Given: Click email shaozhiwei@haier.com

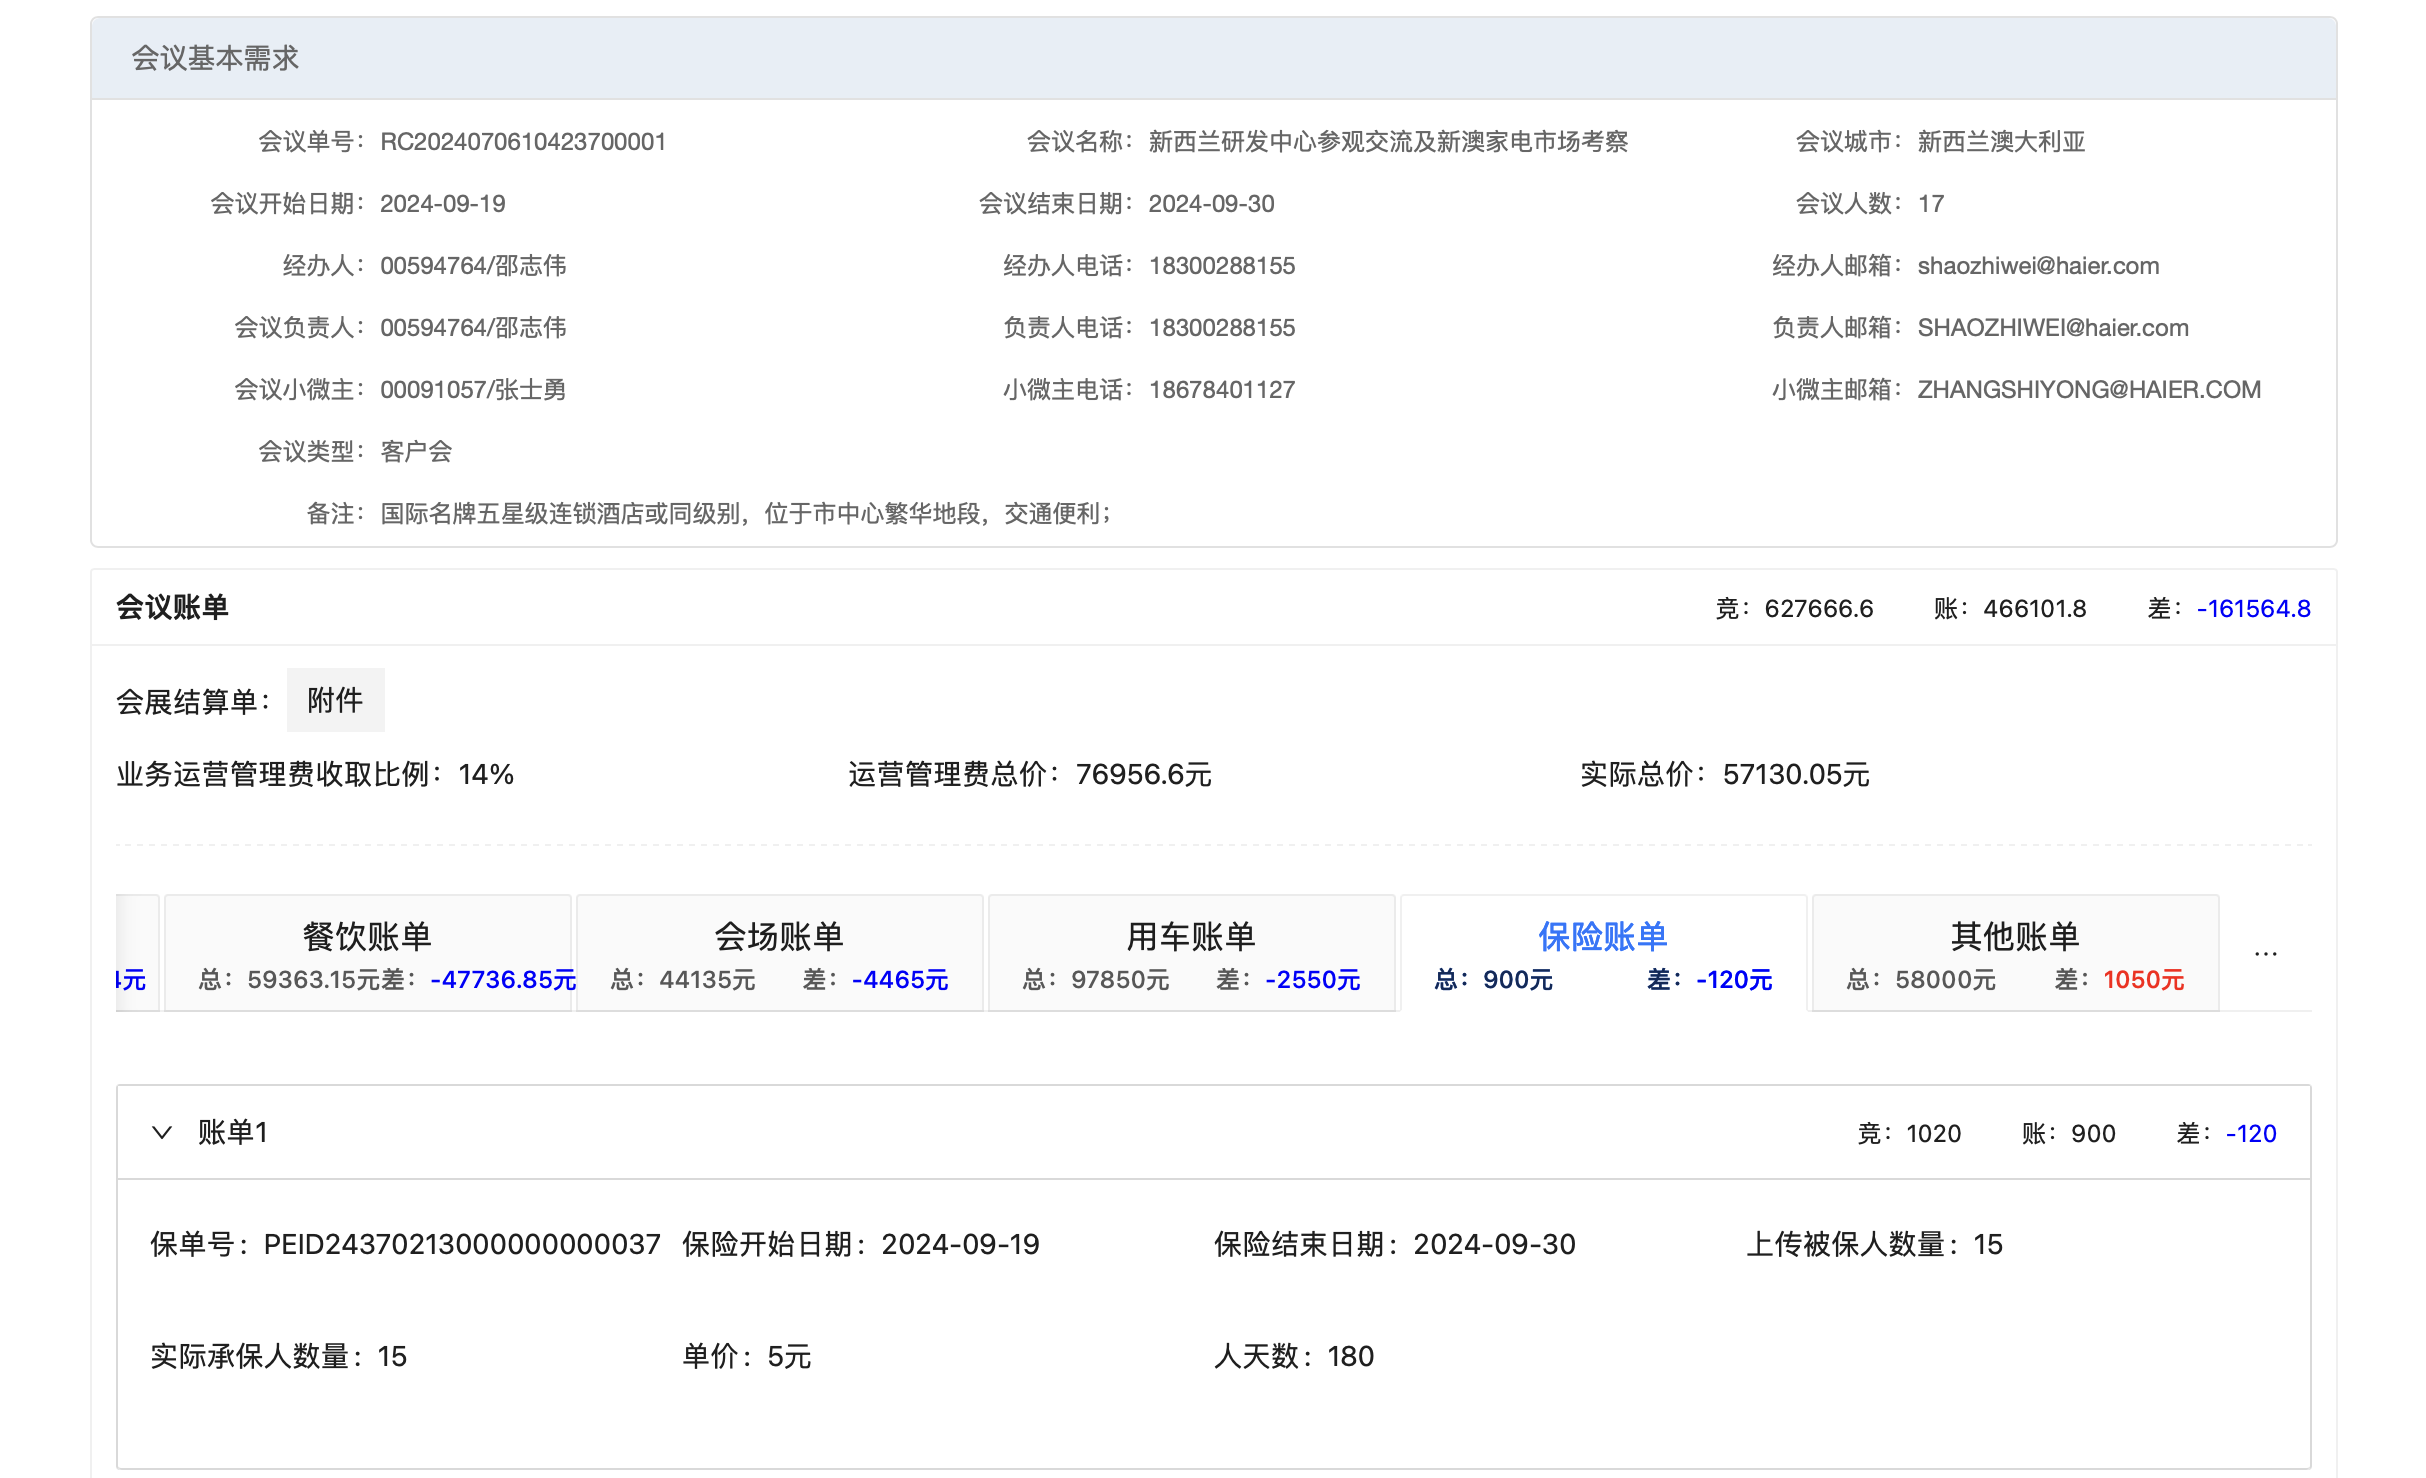Looking at the screenshot, I should pos(2038,265).
